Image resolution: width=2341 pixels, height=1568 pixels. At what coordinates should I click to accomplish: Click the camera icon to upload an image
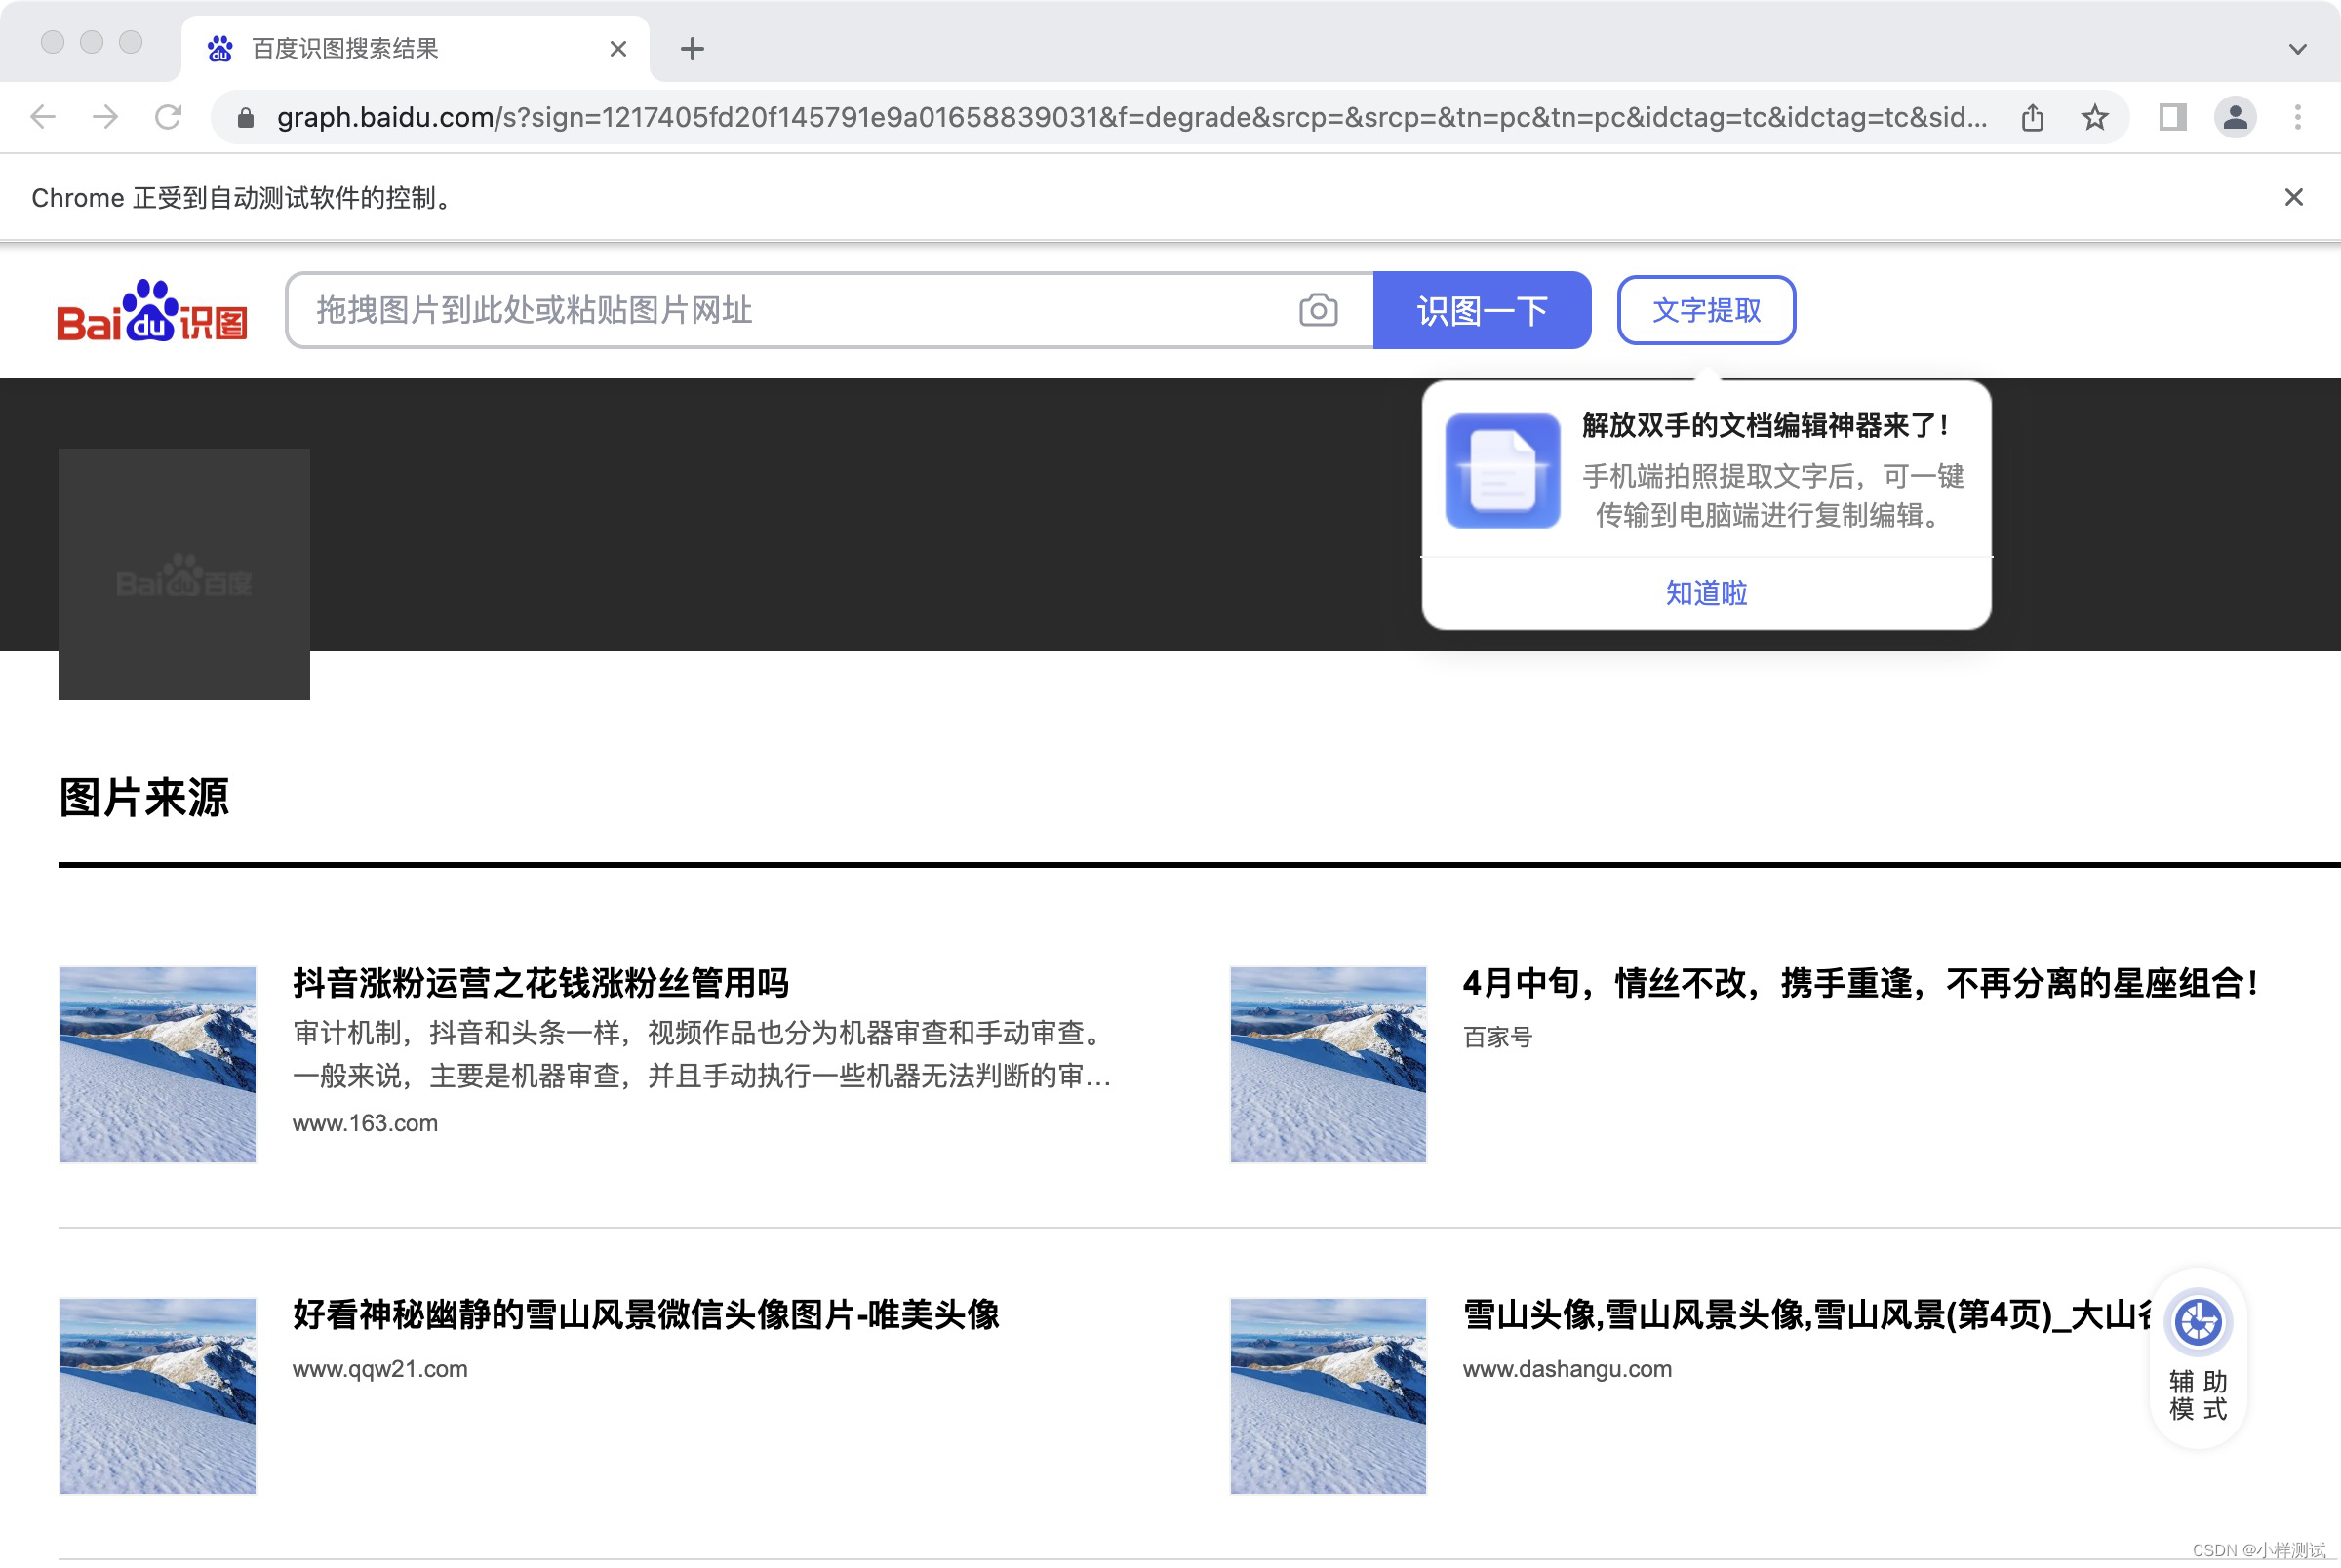point(1318,310)
